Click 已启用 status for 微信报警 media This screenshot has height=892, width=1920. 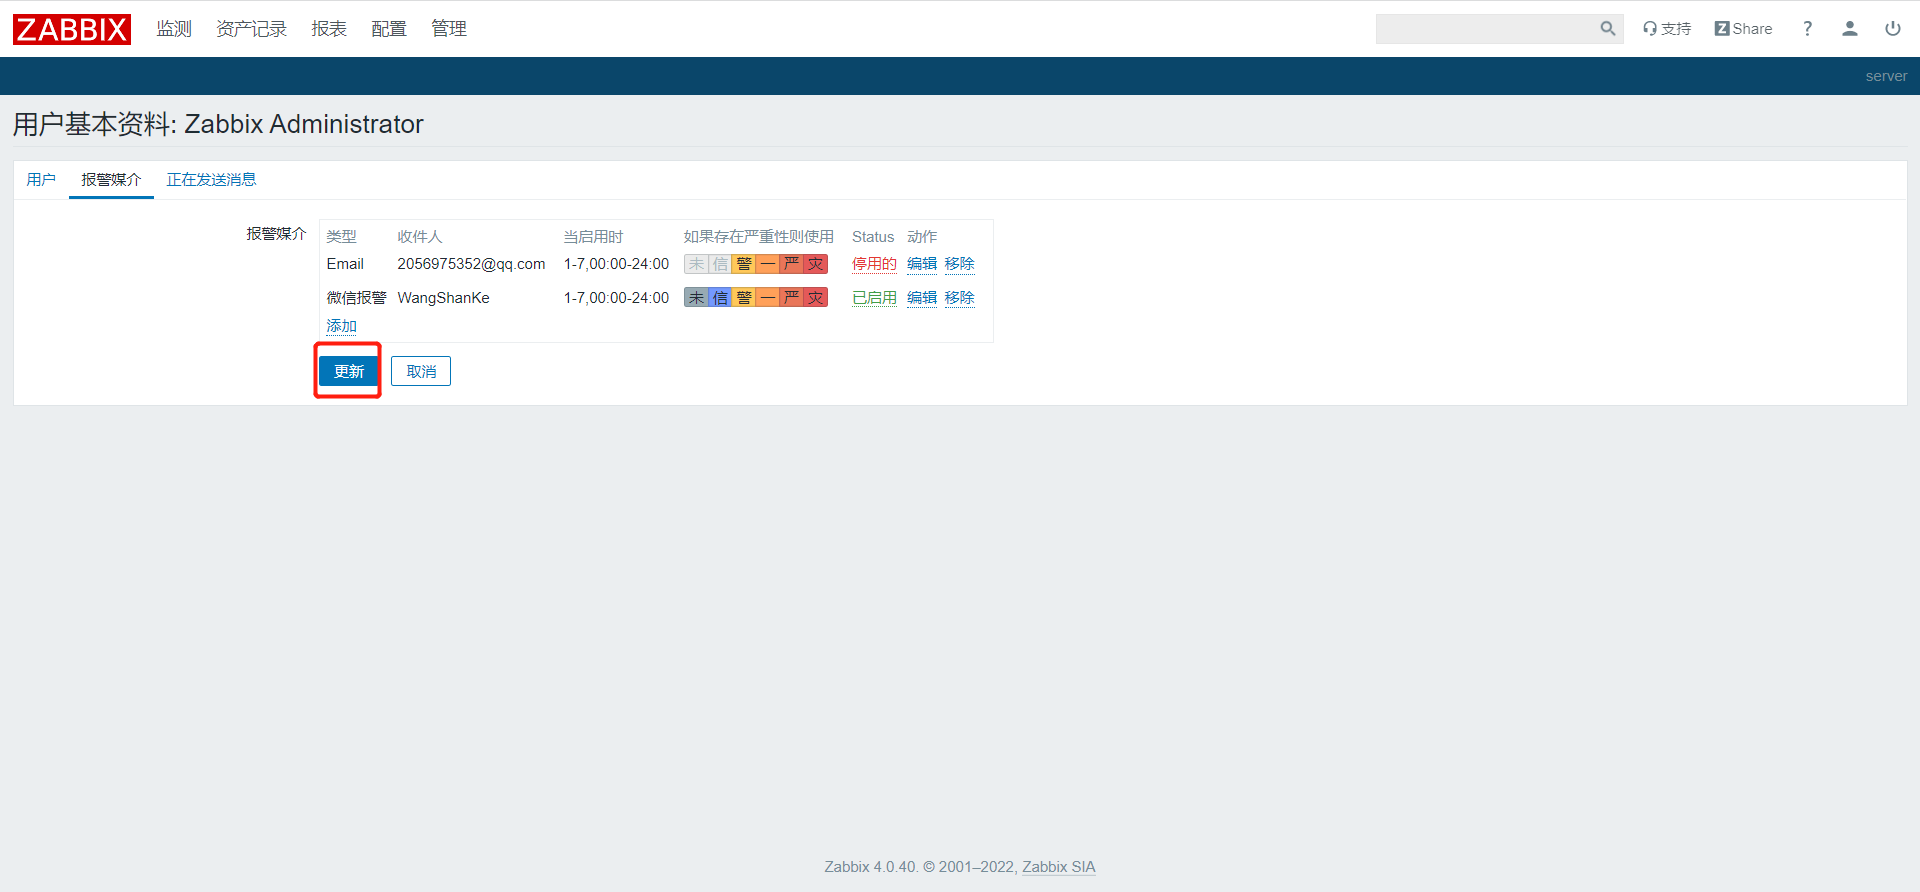[x=874, y=298]
